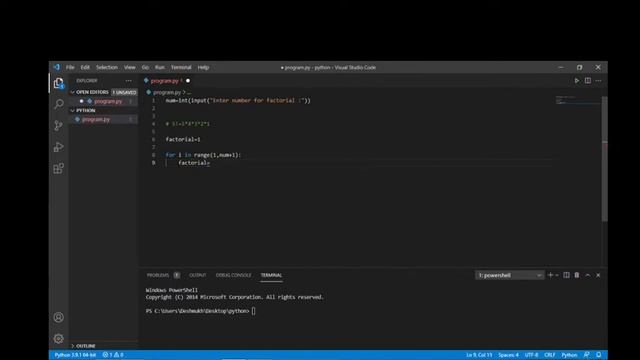The width and height of the screenshot is (640, 360).
Task: Open the powershell terminal selector dropdown
Action: point(509,275)
